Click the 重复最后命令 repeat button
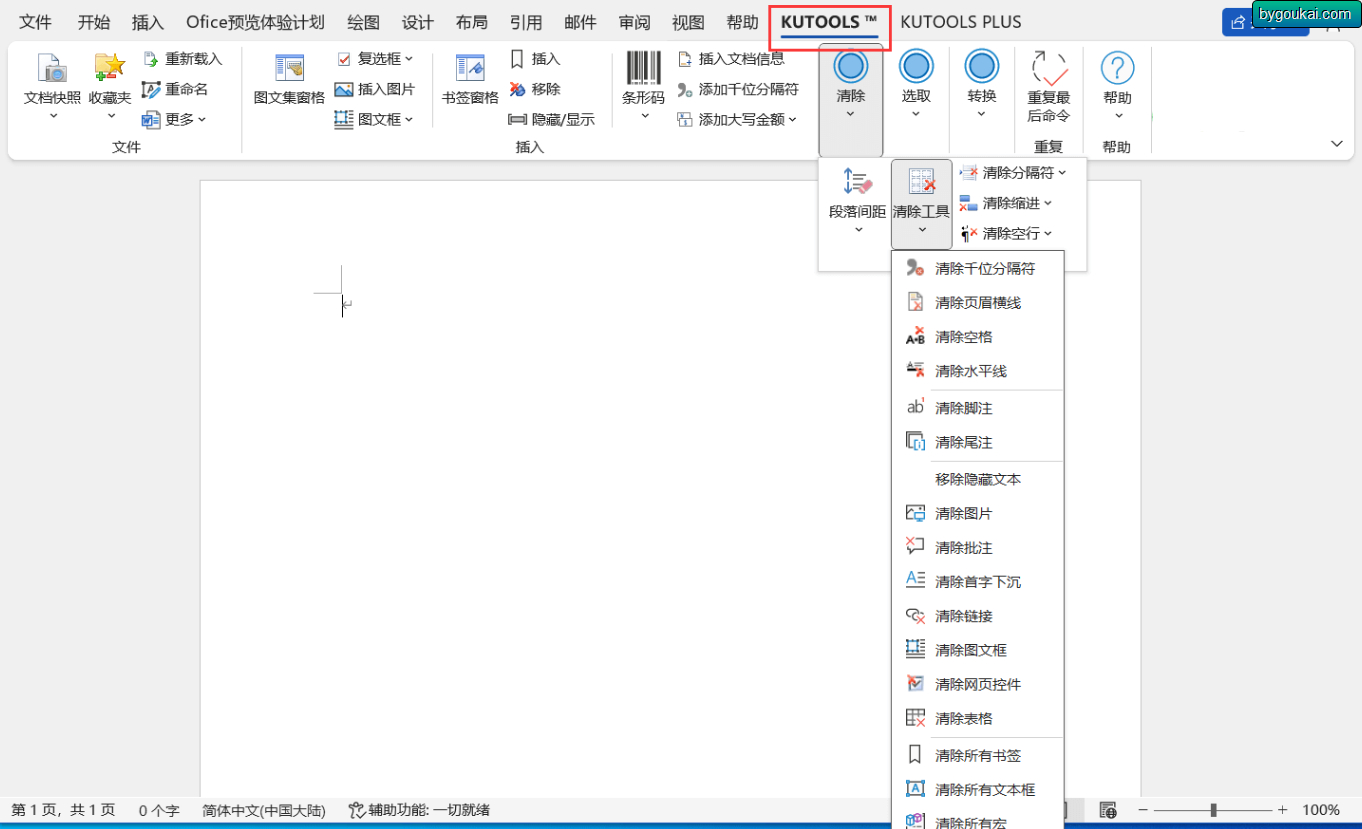The image size is (1362, 829). [1049, 86]
